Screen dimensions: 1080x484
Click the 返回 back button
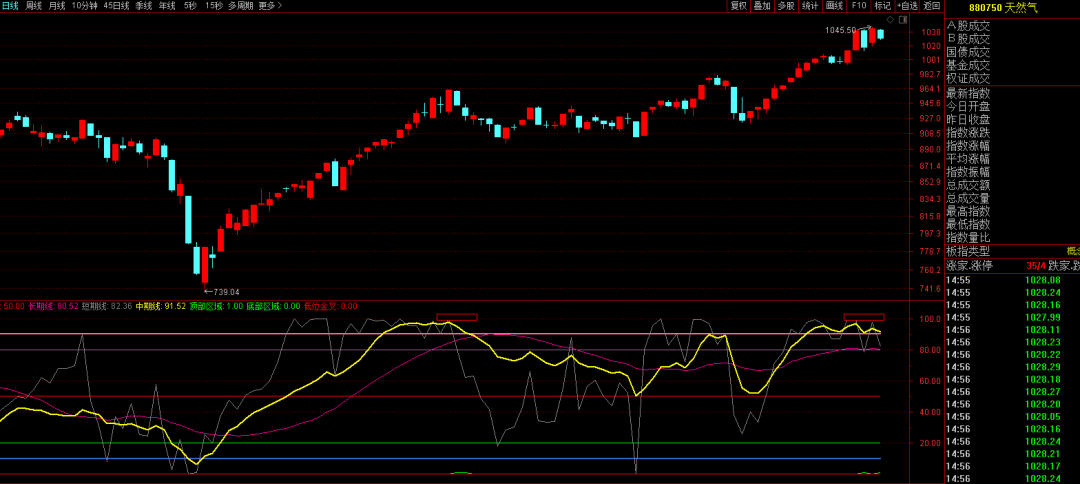pyautogui.click(x=931, y=6)
